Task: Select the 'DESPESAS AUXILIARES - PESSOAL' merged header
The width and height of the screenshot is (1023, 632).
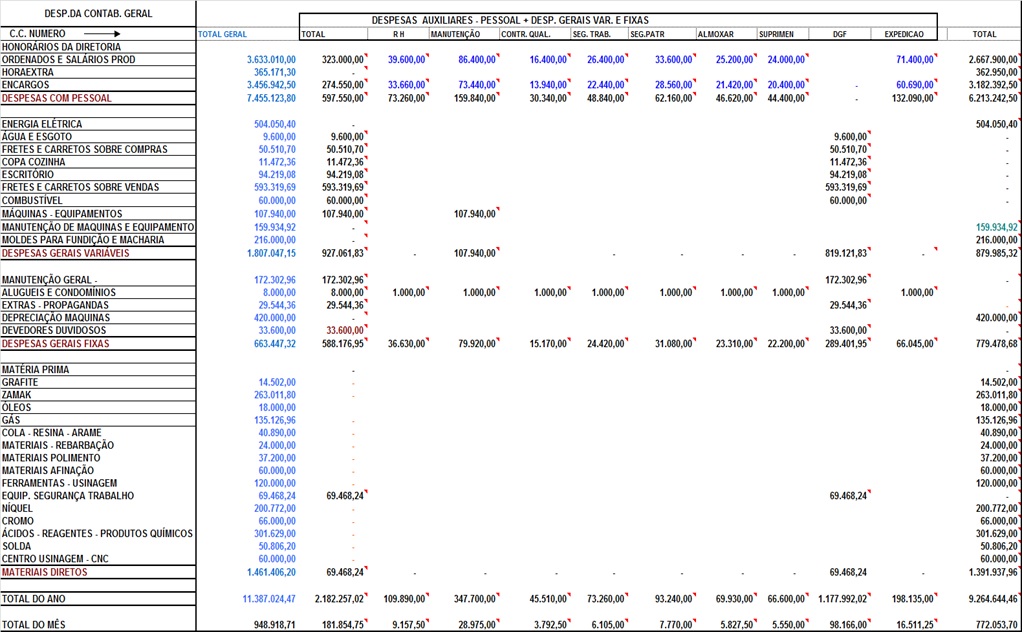Action: [510, 20]
